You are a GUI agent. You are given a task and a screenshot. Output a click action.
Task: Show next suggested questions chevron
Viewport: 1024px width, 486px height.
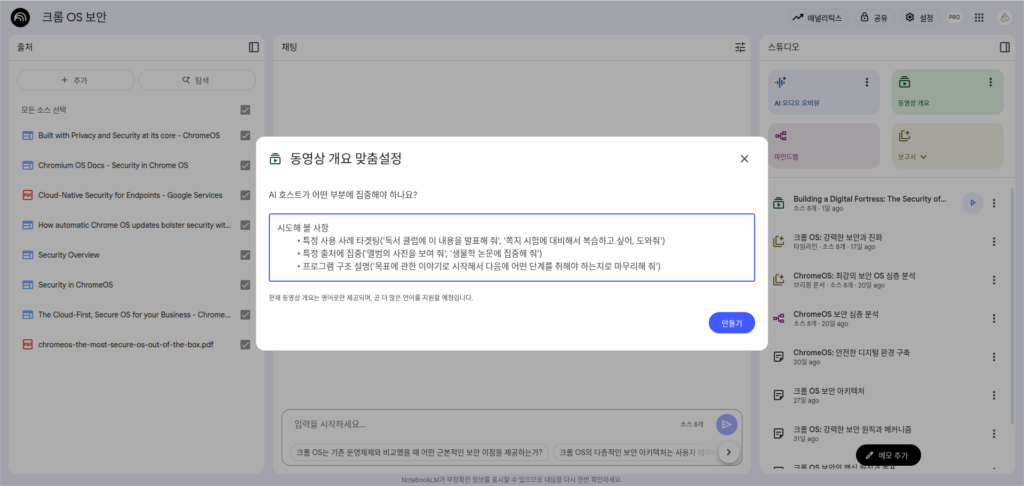[x=728, y=451]
